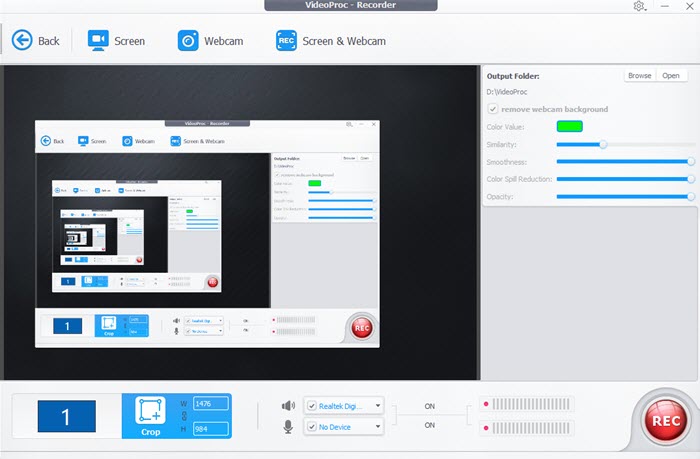Open the settings gear menu
The height and width of the screenshot is (459, 700).
coord(639,6)
